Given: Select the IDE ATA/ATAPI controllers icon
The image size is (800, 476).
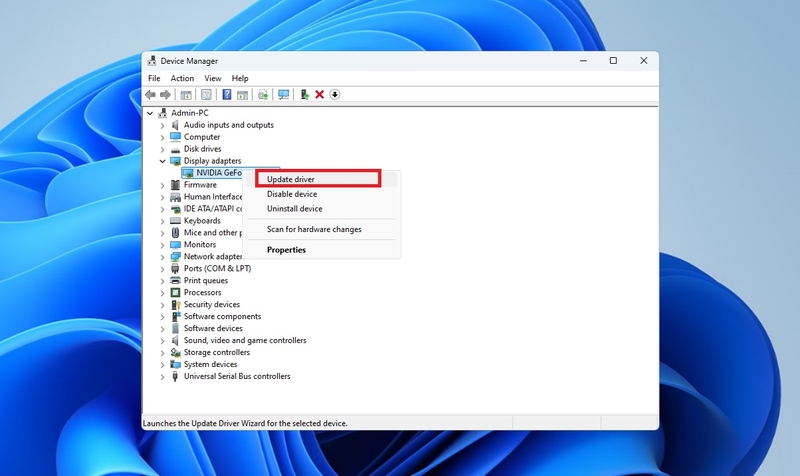Looking at the screenshot, I should [x=175, y=209].
